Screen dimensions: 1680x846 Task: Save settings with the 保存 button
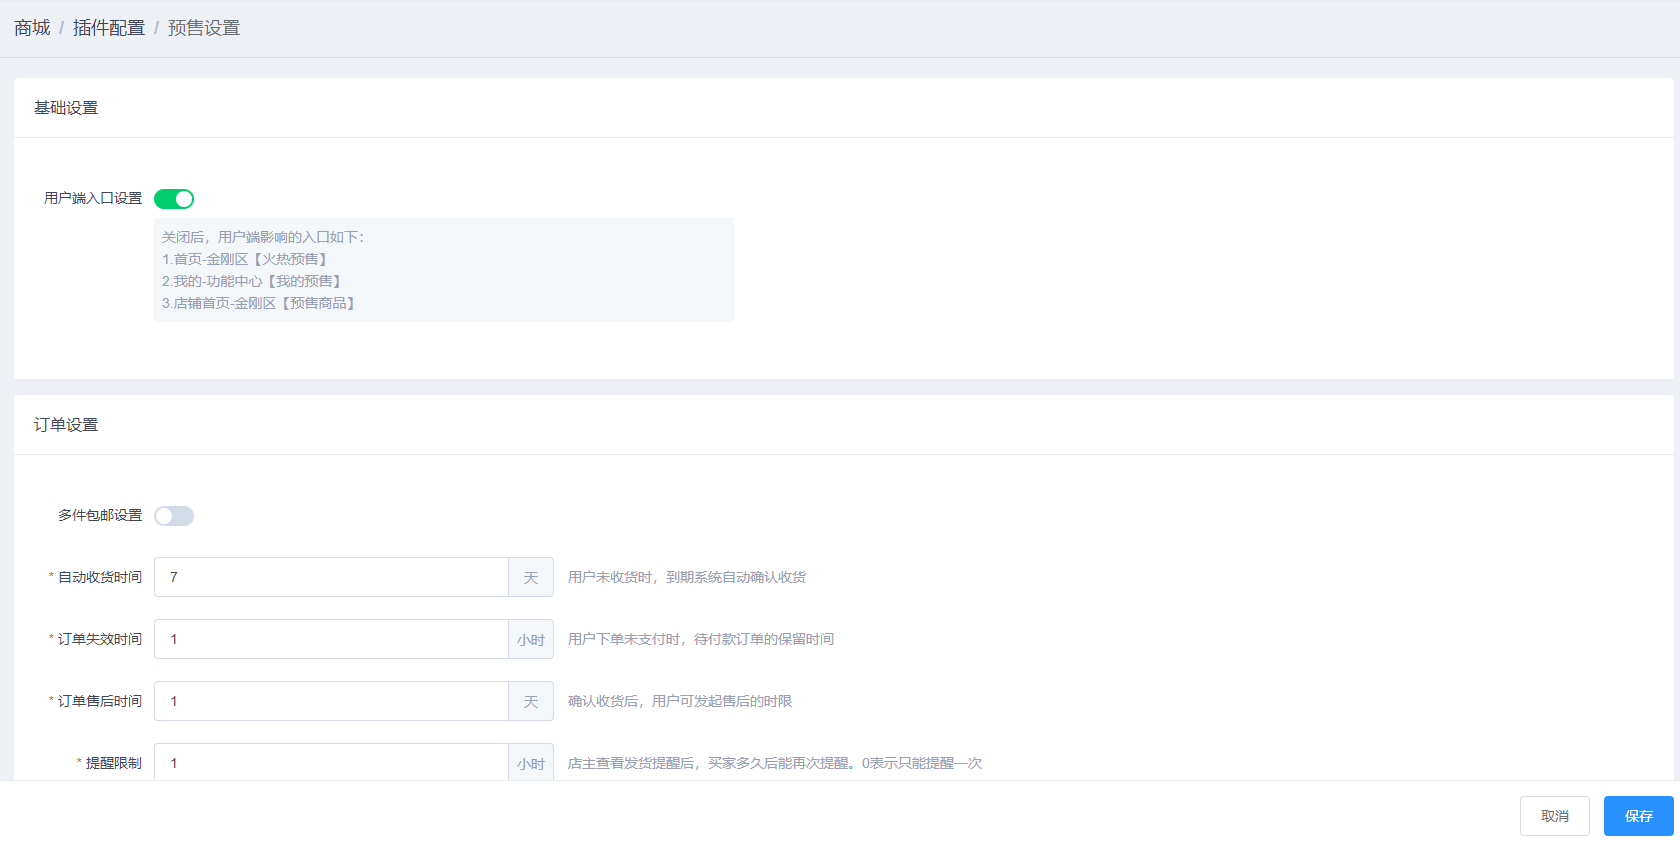tap(1638, 816)
